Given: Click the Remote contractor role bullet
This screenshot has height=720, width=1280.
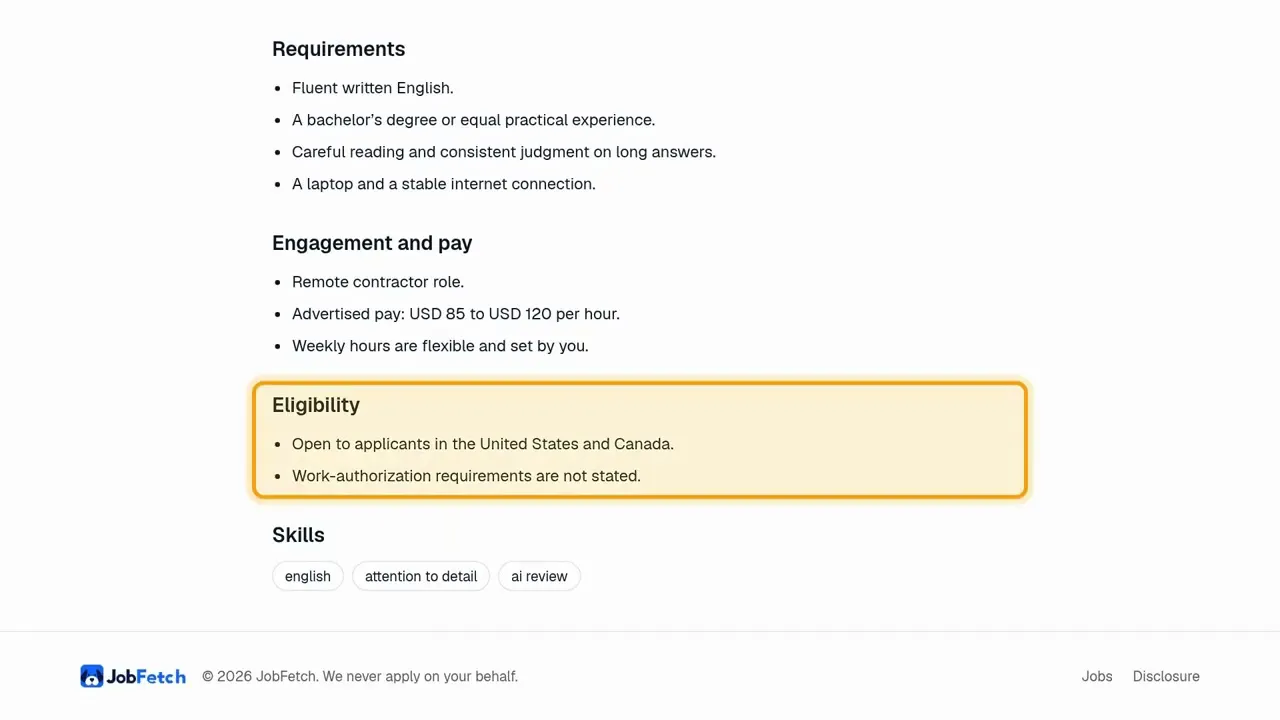Looking at the screenshot, I should pyautogui.click(x=378, y=282).
